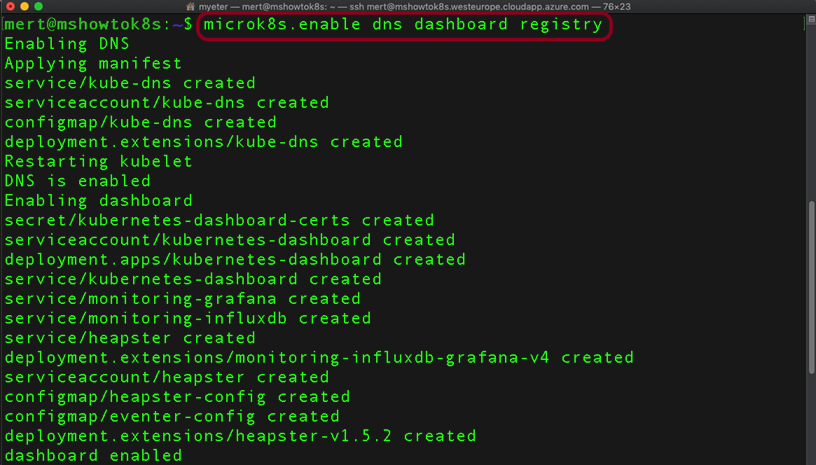This screenshot has height=465, width=816.
Task: Click the 'DNS is enabled' line
Action: 77,181
